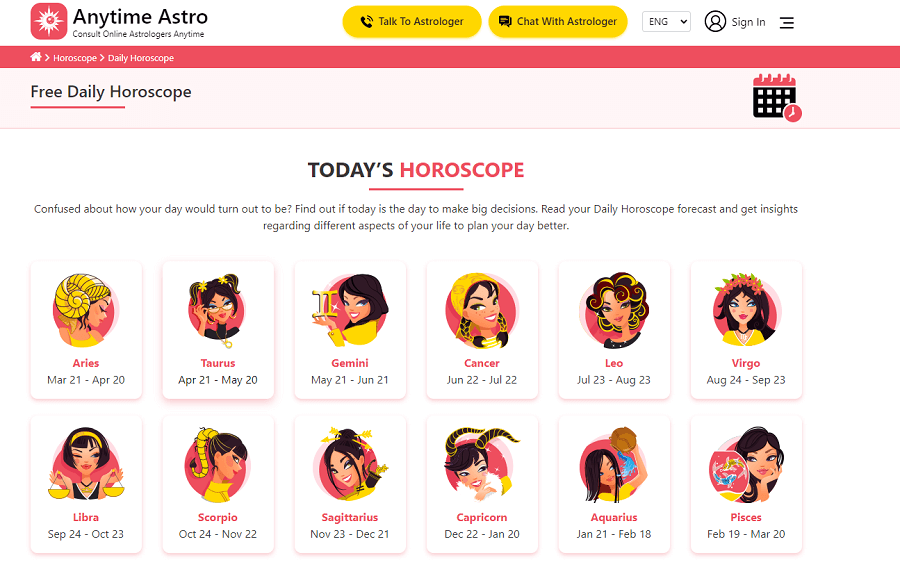Open the Virgo horoscope card
The height and width of the screenshot is (576, 900).
pyautogui.click(x=746, y=330)
